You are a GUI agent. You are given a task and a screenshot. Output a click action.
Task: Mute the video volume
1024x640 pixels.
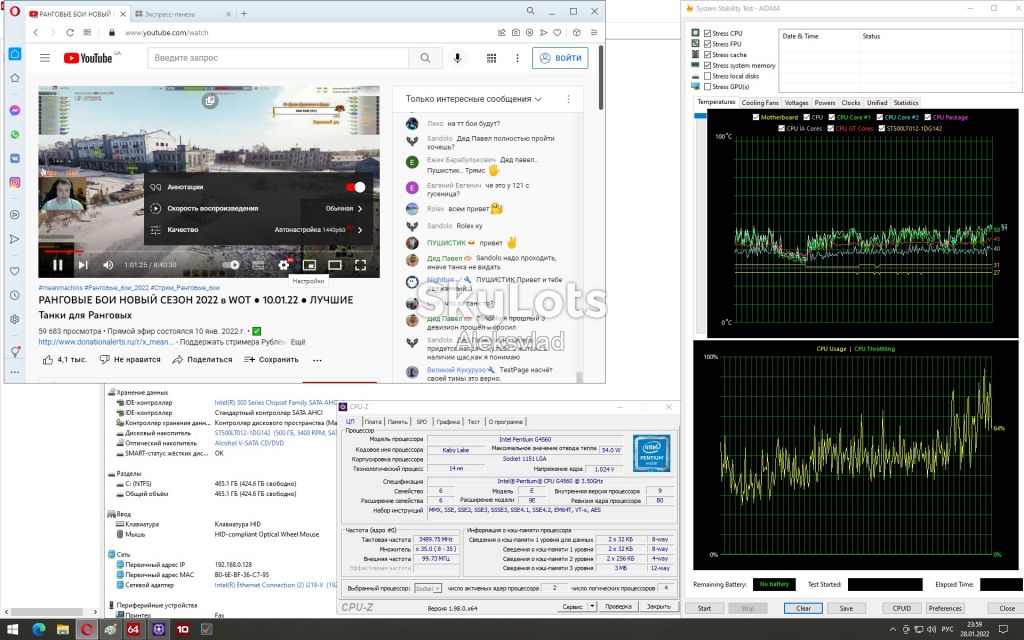click(108, 265)
